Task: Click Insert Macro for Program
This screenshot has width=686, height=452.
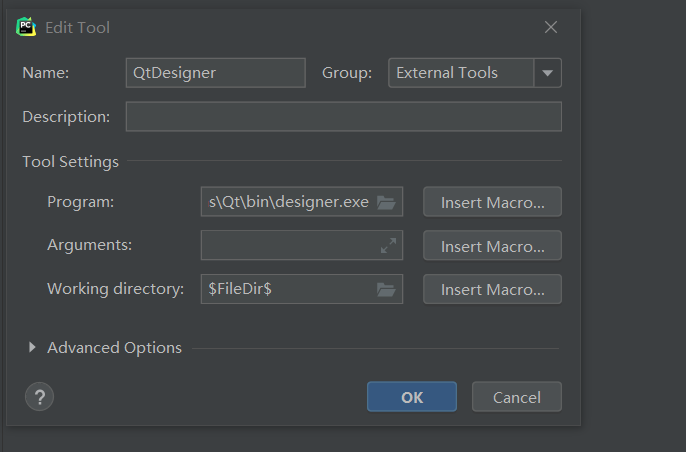Action: [492, 202]
